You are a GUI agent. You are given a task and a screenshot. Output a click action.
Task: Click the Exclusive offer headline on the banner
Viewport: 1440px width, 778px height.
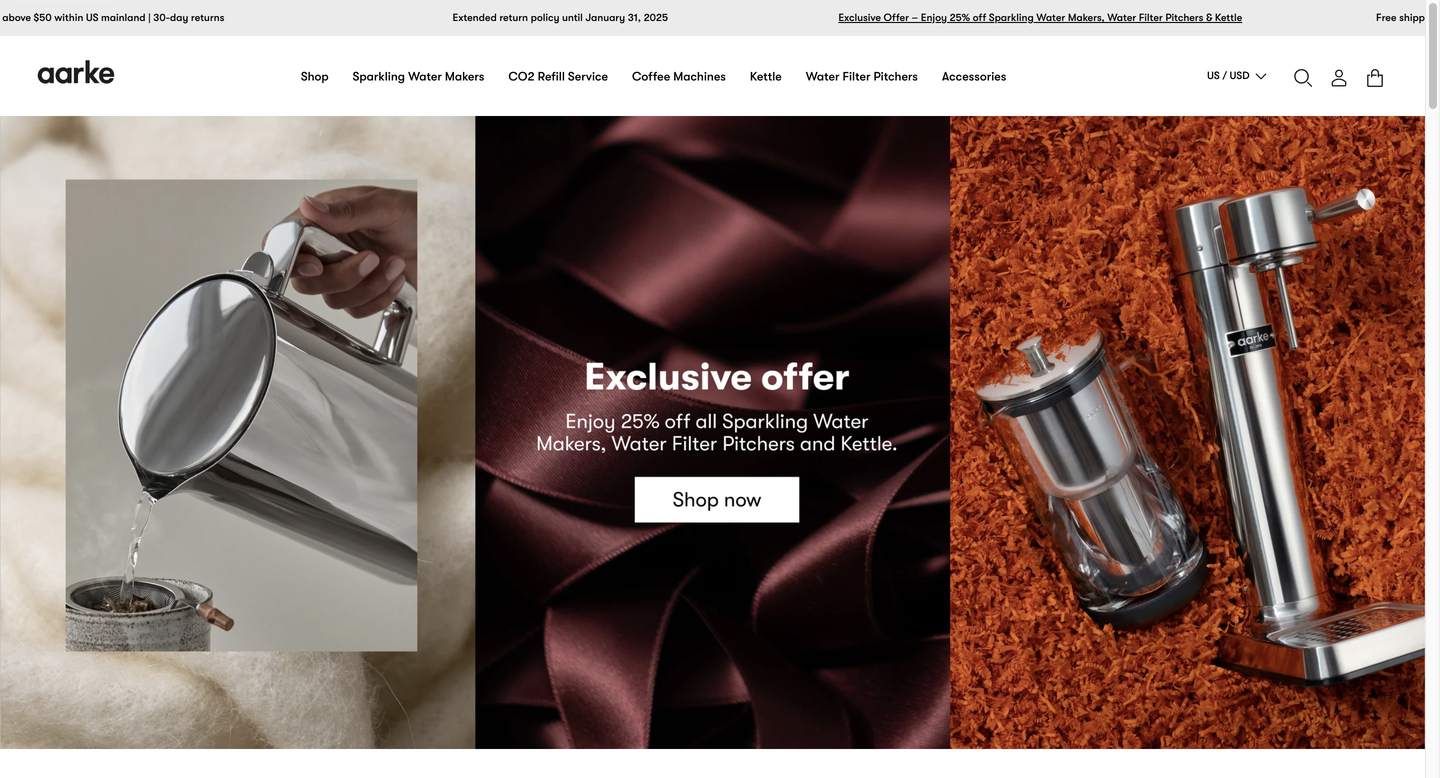[x=717, y=377]
